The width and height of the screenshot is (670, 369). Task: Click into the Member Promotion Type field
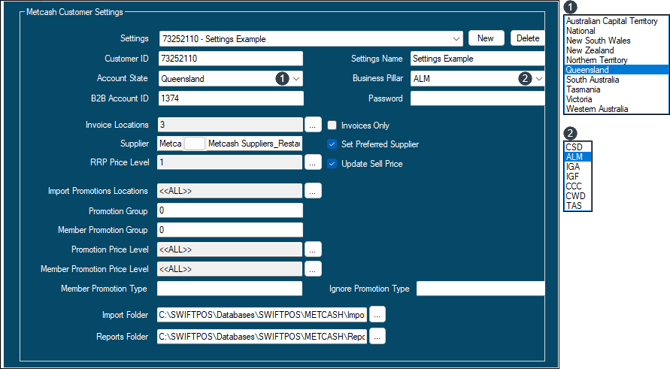click(x=229, y=288)
